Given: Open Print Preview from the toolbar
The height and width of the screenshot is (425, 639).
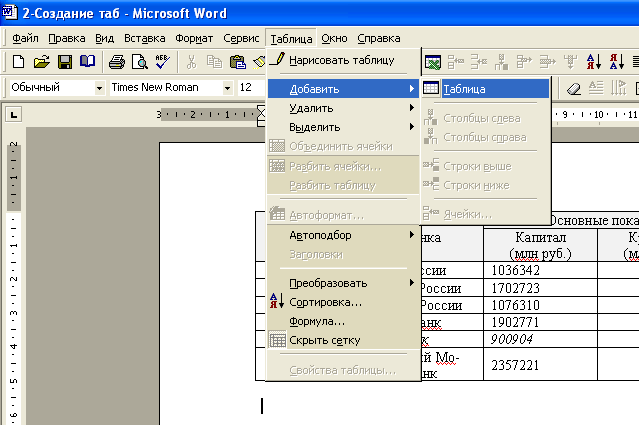Looking at the screenshot, I should [138, 62].
